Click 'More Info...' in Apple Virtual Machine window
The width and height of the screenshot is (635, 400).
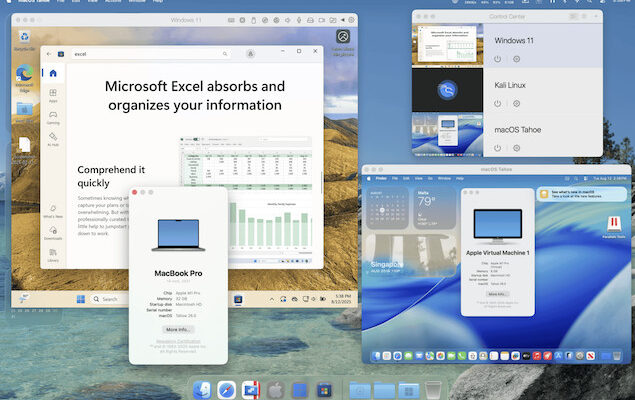497,294
